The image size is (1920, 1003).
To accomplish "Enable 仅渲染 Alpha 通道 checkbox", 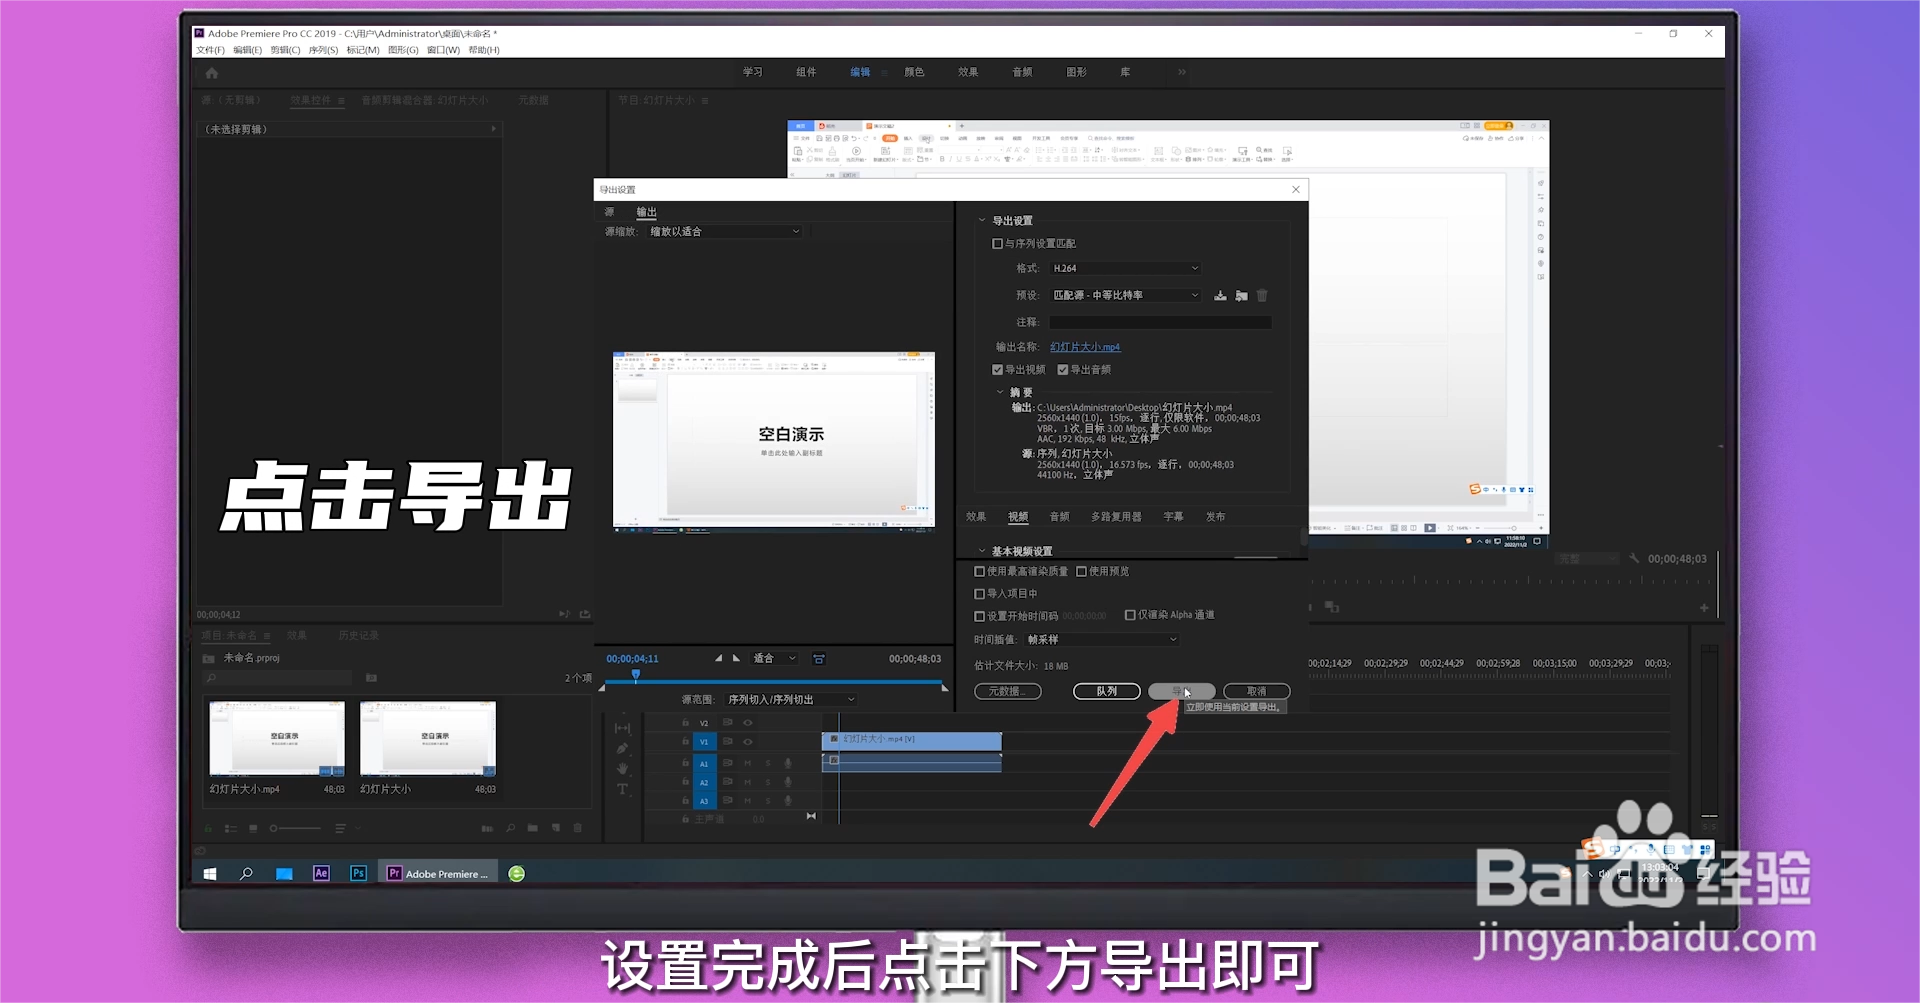I will [x=1130, y=615].
